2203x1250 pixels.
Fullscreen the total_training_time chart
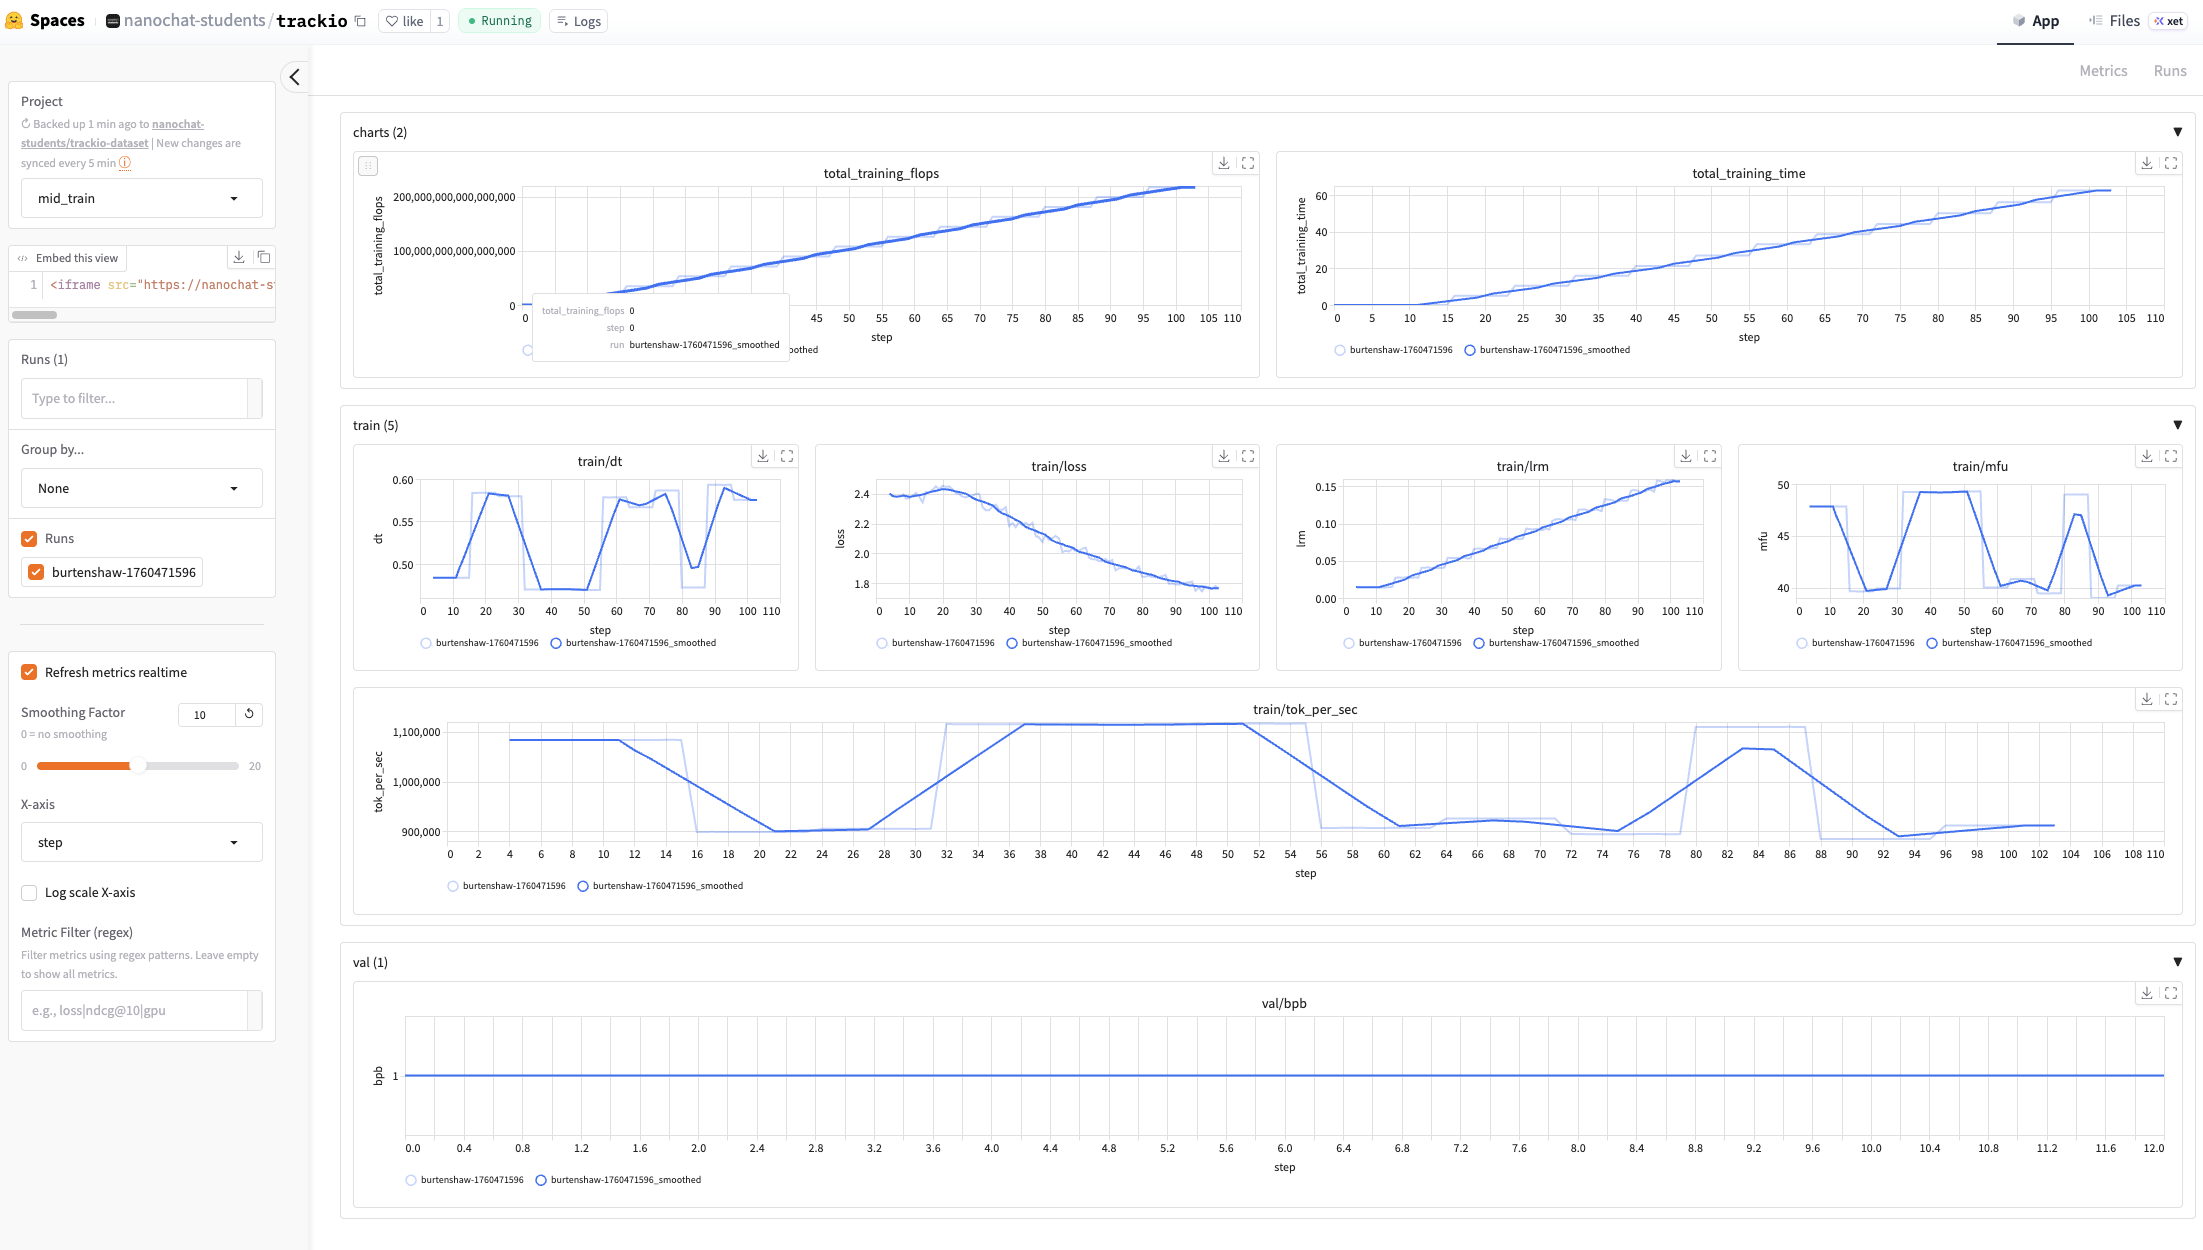click(x=2171, y=163)
